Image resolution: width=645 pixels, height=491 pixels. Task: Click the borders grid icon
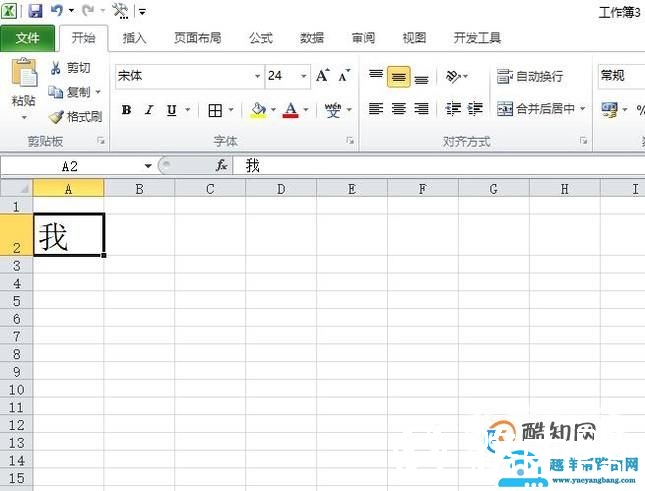pos(215,110)
